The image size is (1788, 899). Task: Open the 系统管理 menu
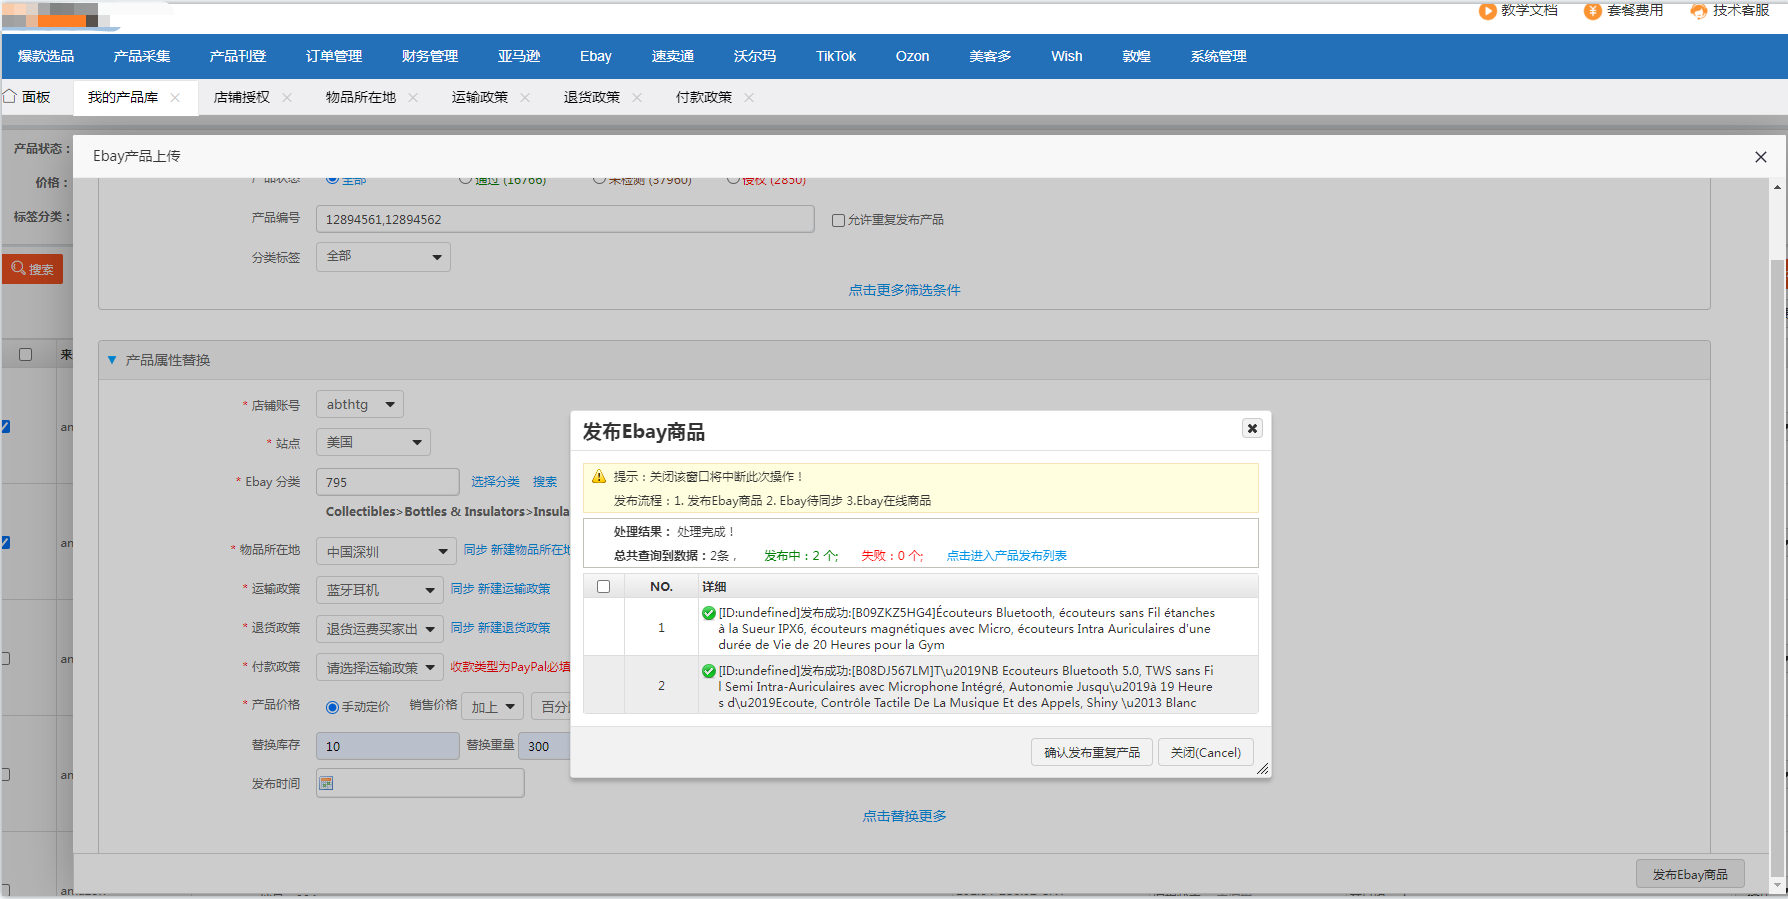click(x=1218, y=56)
